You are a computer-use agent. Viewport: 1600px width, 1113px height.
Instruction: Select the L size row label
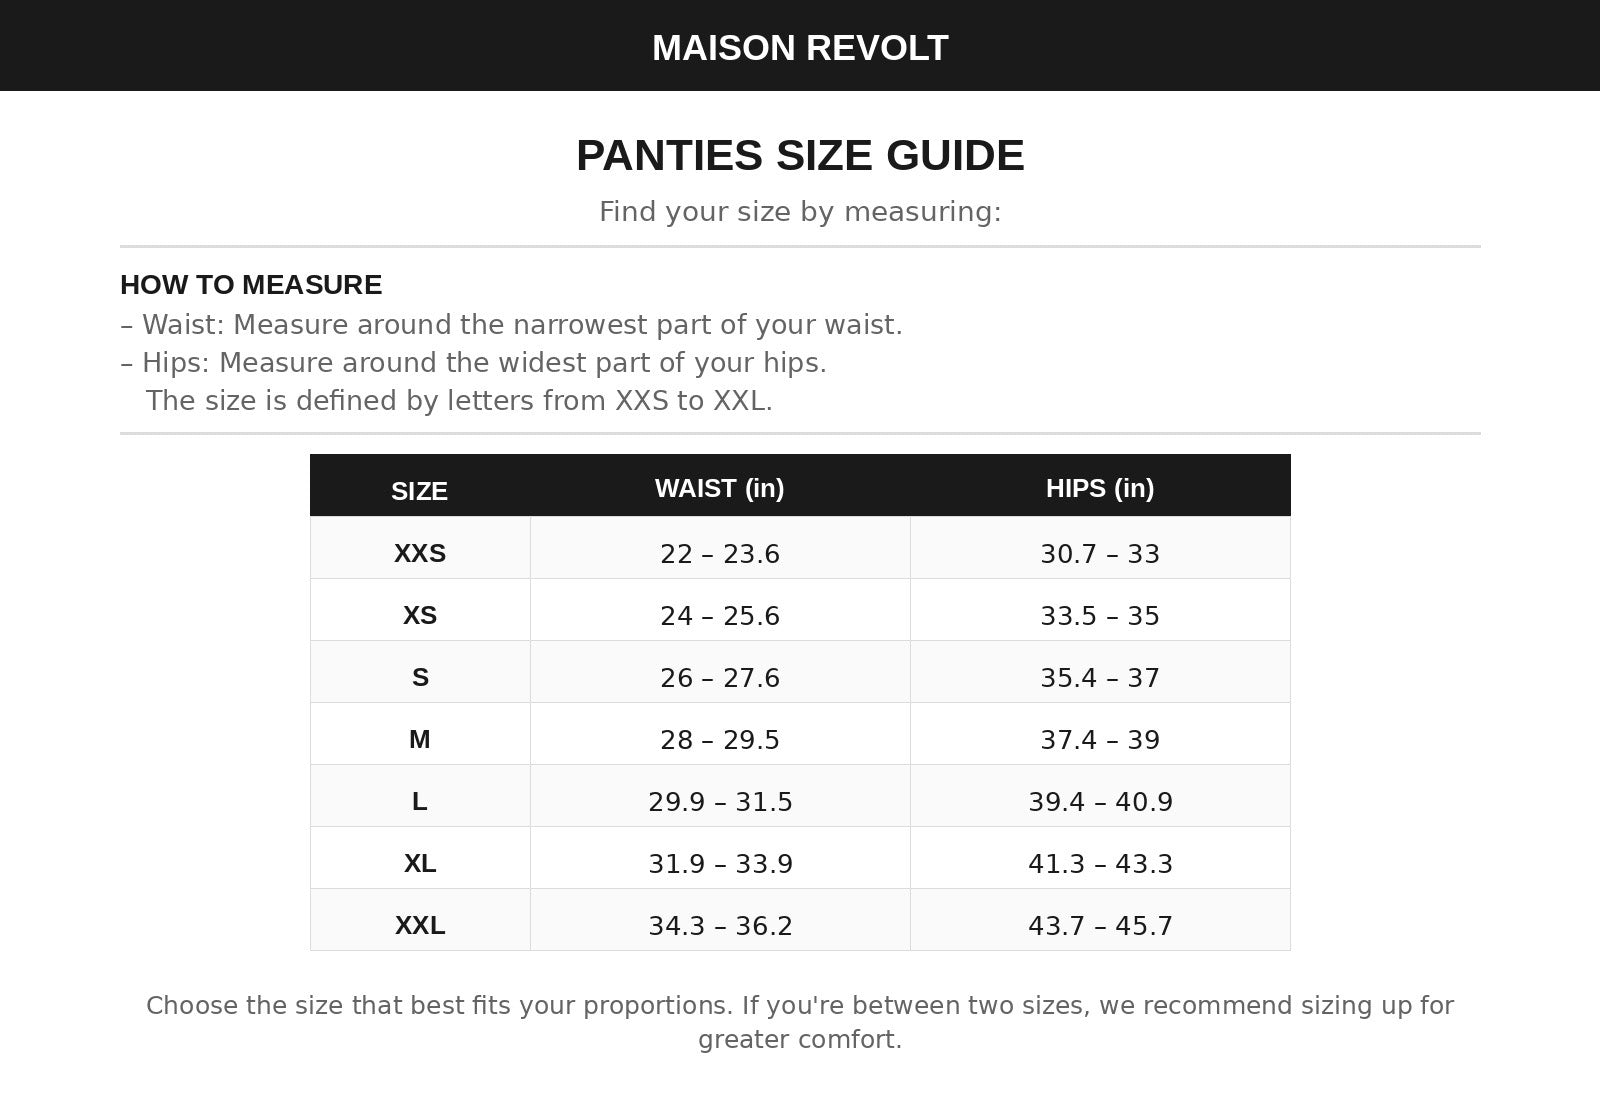click(420, 801)
